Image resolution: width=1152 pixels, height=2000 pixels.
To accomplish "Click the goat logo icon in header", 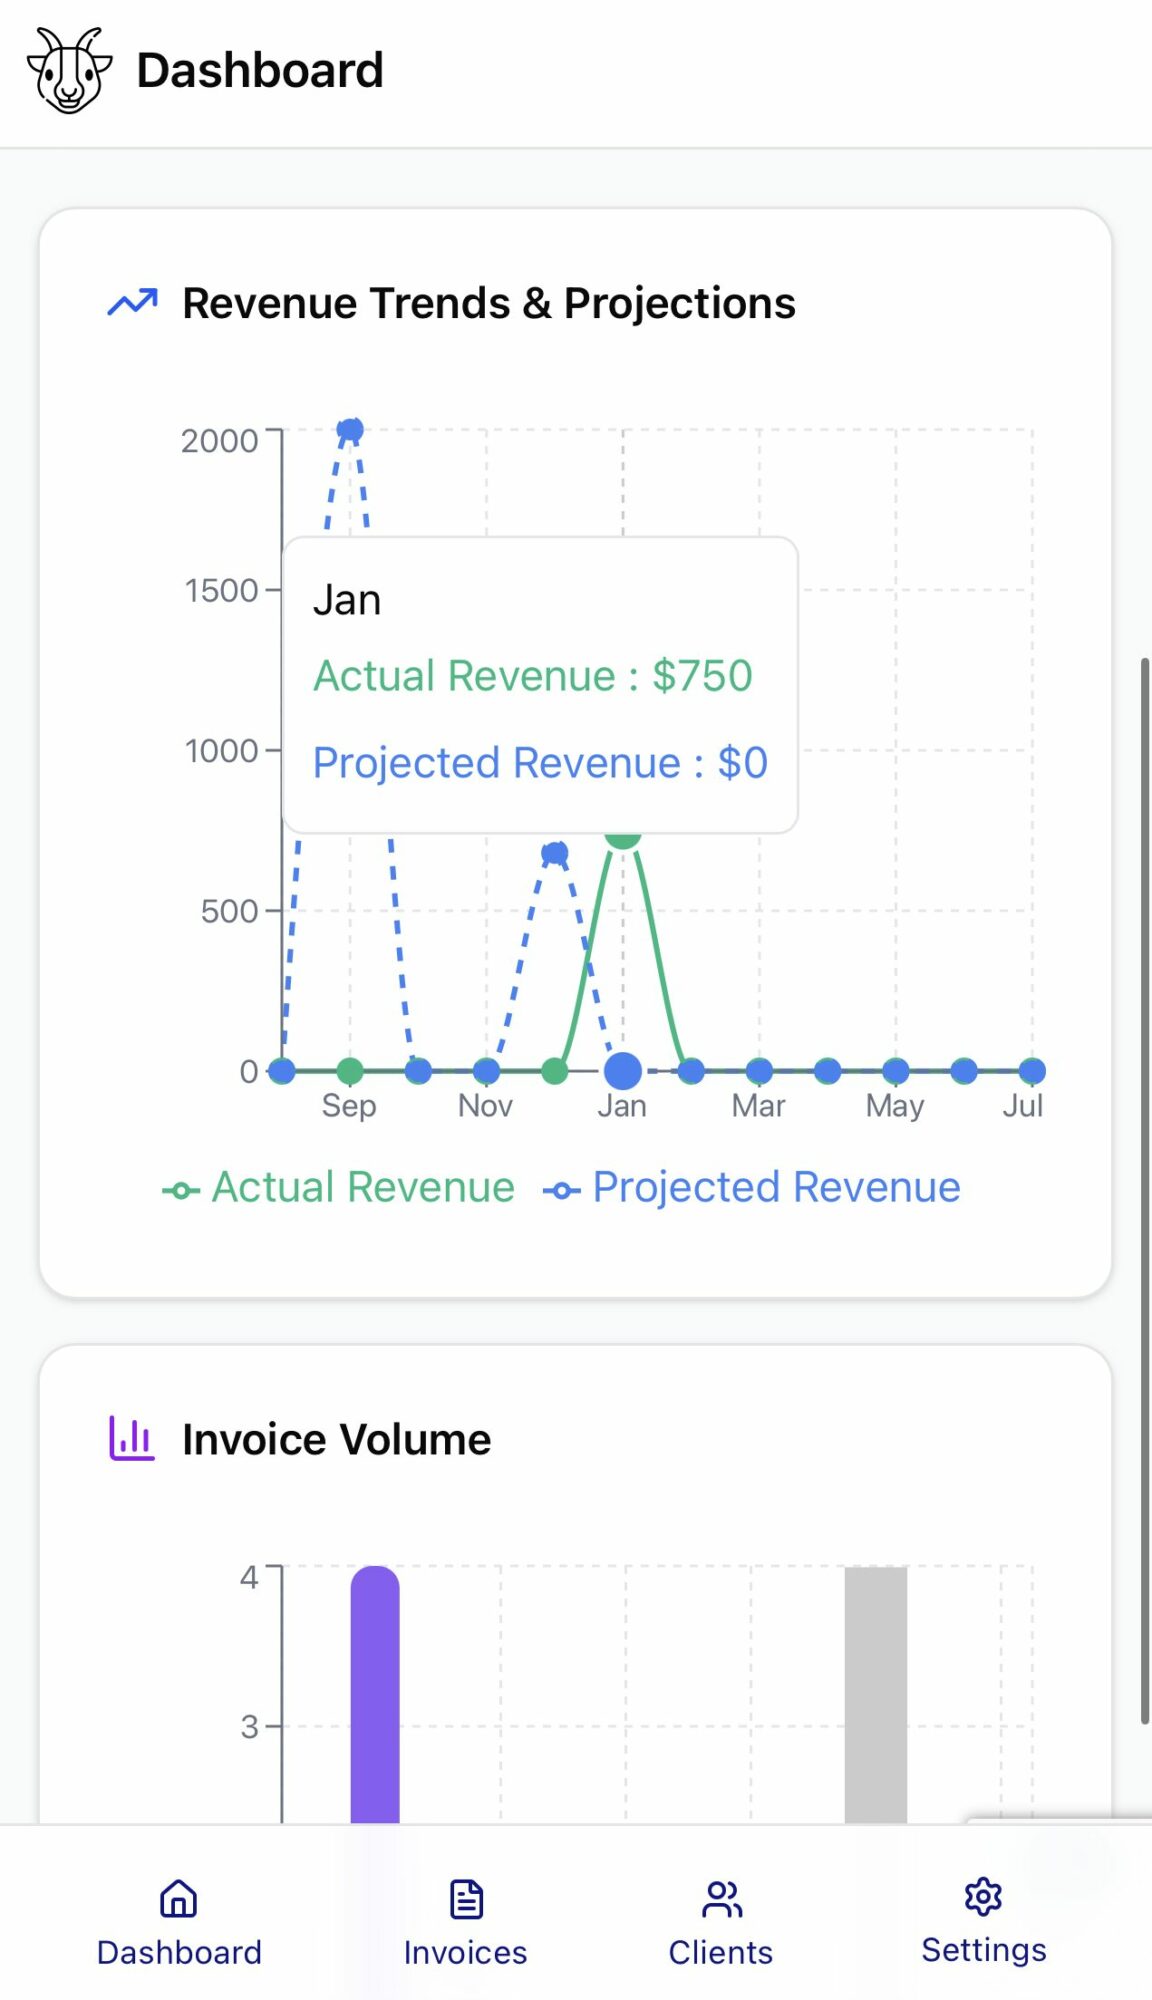I will [x=69, y=70].
